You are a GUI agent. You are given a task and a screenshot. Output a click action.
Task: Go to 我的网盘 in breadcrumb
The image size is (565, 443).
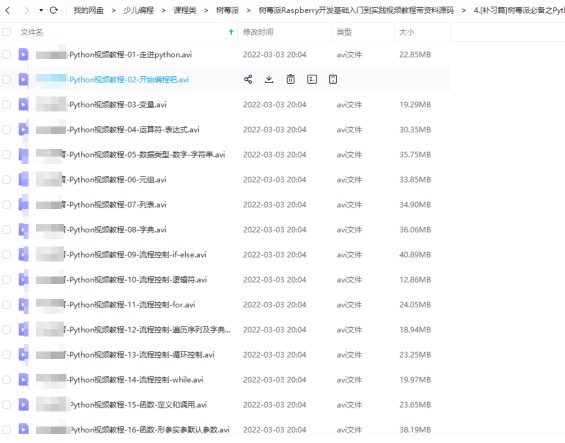click(x=89, y=10)
